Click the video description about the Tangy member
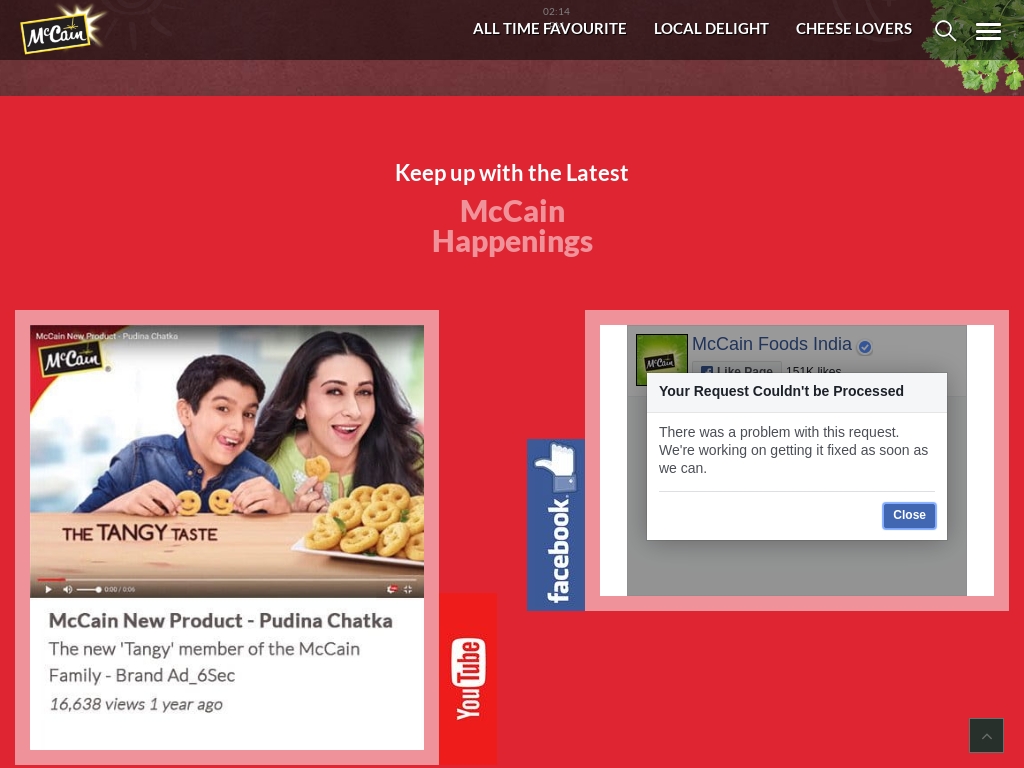This screenshot has width=1024, height=768. coord(204,662)
